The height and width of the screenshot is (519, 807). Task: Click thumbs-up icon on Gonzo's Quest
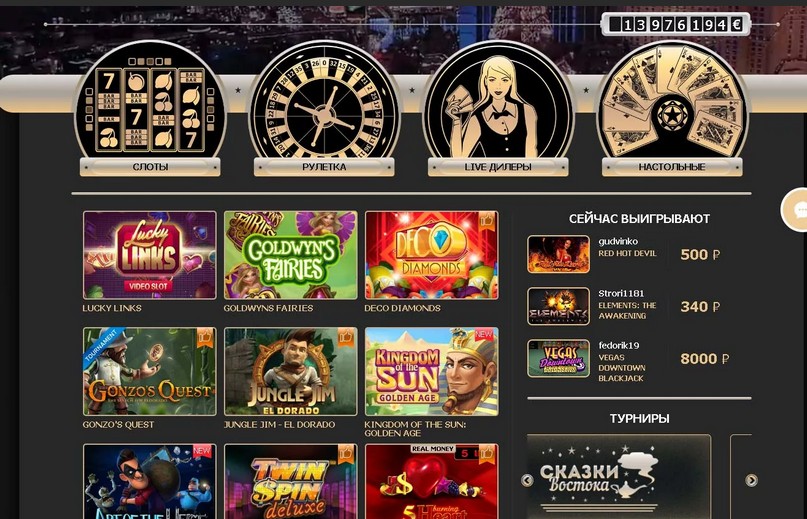click(x=205, y=338)
